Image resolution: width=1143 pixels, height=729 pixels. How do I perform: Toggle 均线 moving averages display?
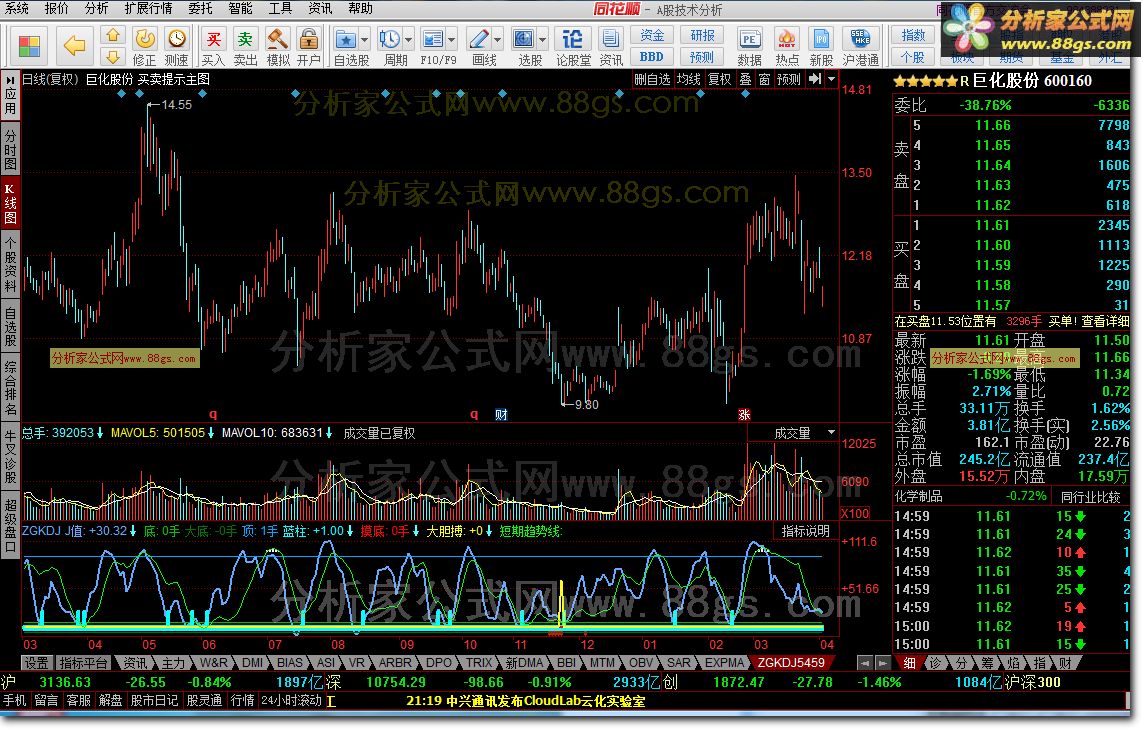point(688,79)
